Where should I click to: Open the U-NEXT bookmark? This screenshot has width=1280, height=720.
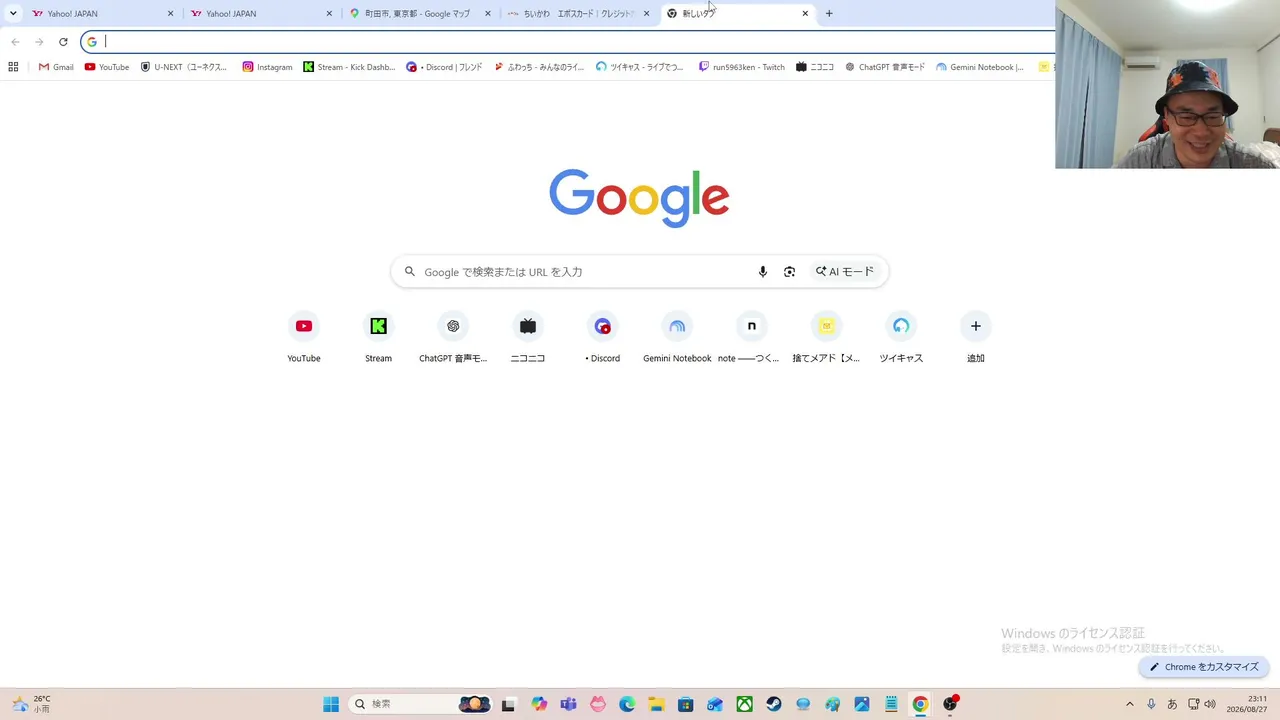tap(184, 67)
